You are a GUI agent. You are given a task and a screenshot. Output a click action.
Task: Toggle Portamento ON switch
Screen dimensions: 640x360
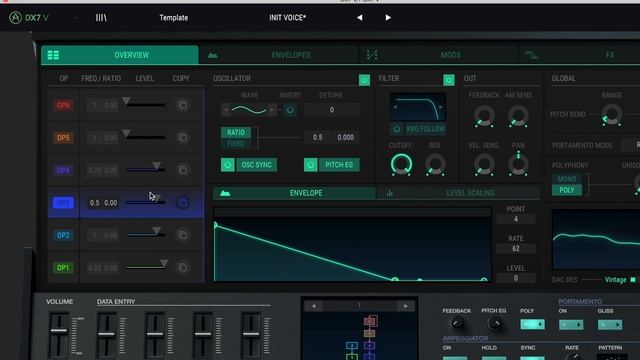(x=571, y=324)
